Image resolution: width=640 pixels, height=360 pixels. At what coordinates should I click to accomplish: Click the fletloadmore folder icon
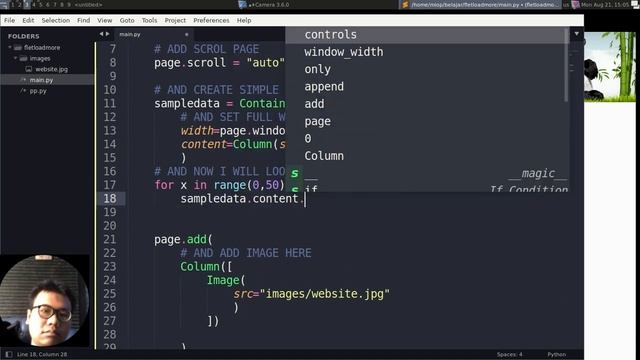pos(18,48)
